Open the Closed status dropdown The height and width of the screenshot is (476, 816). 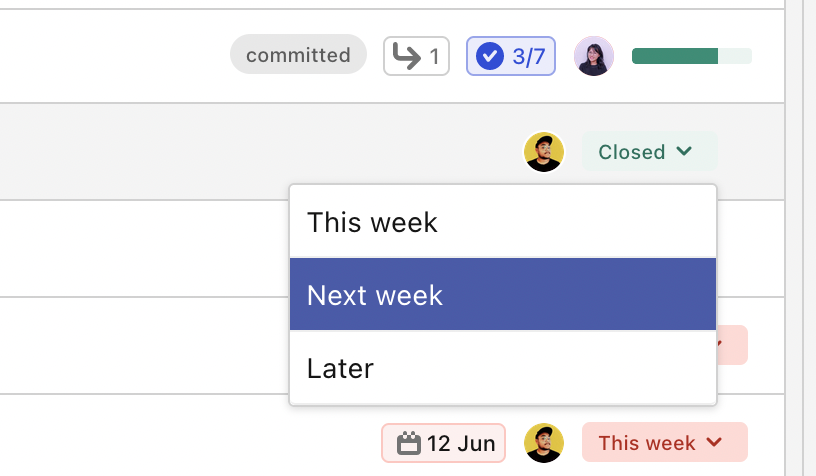(649, 151)
